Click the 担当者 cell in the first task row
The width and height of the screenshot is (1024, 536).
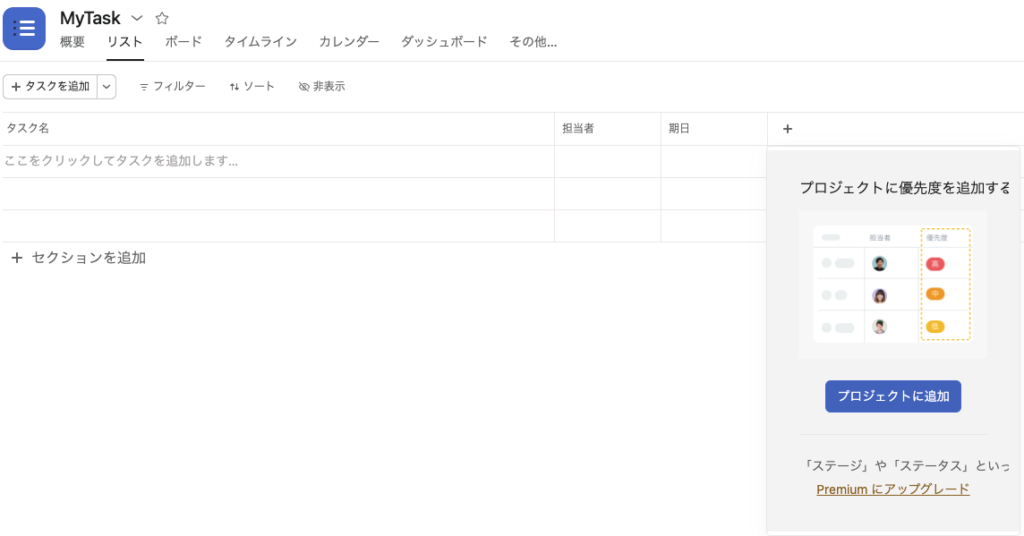click(607, 161)
